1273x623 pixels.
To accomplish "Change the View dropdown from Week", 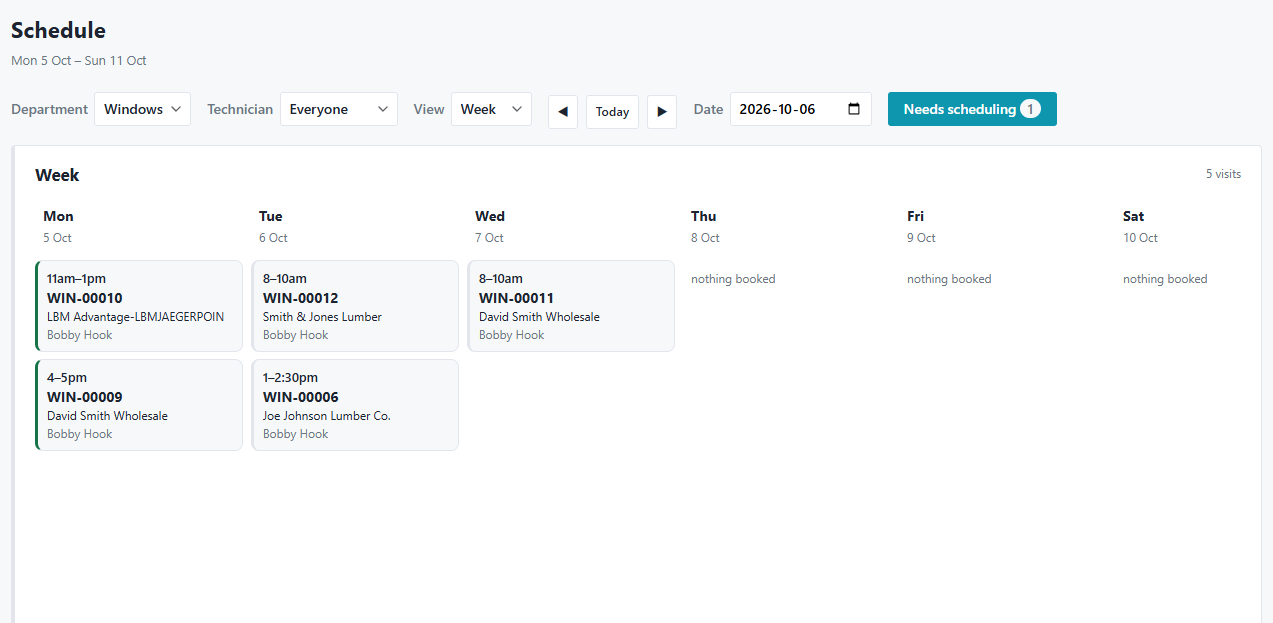I will 491,109.
